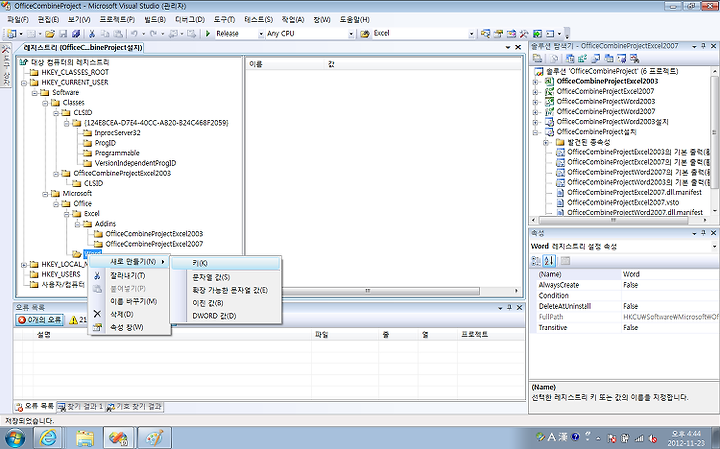Open the Release configuration dropdown
The height and width of the screenshot is (449, 720).
pos(261,34)
